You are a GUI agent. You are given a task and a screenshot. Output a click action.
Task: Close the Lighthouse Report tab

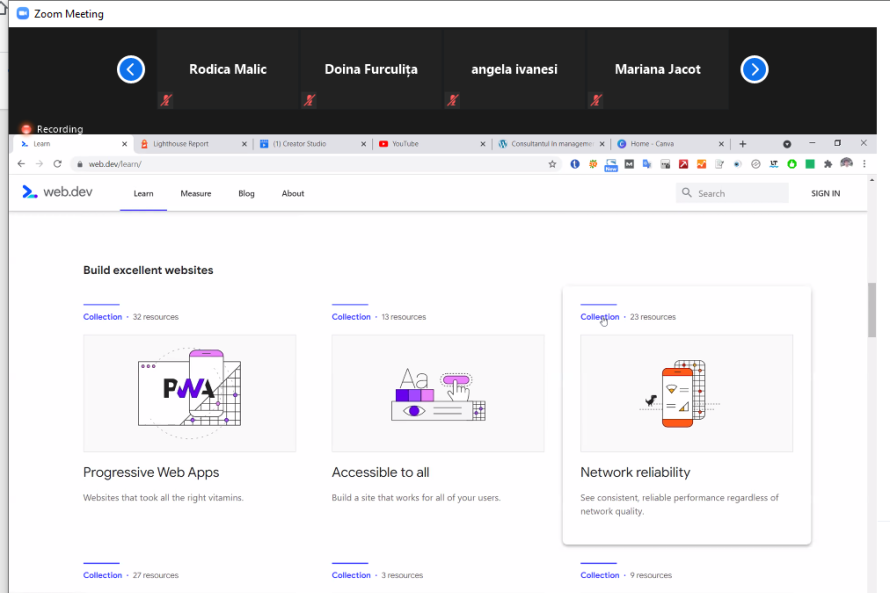[x=244, y=144]
